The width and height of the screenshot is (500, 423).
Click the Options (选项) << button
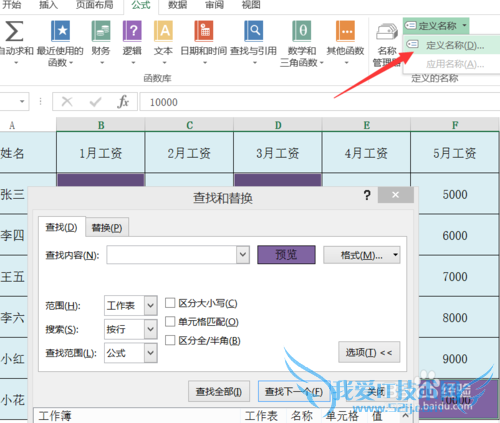point(369,352)
